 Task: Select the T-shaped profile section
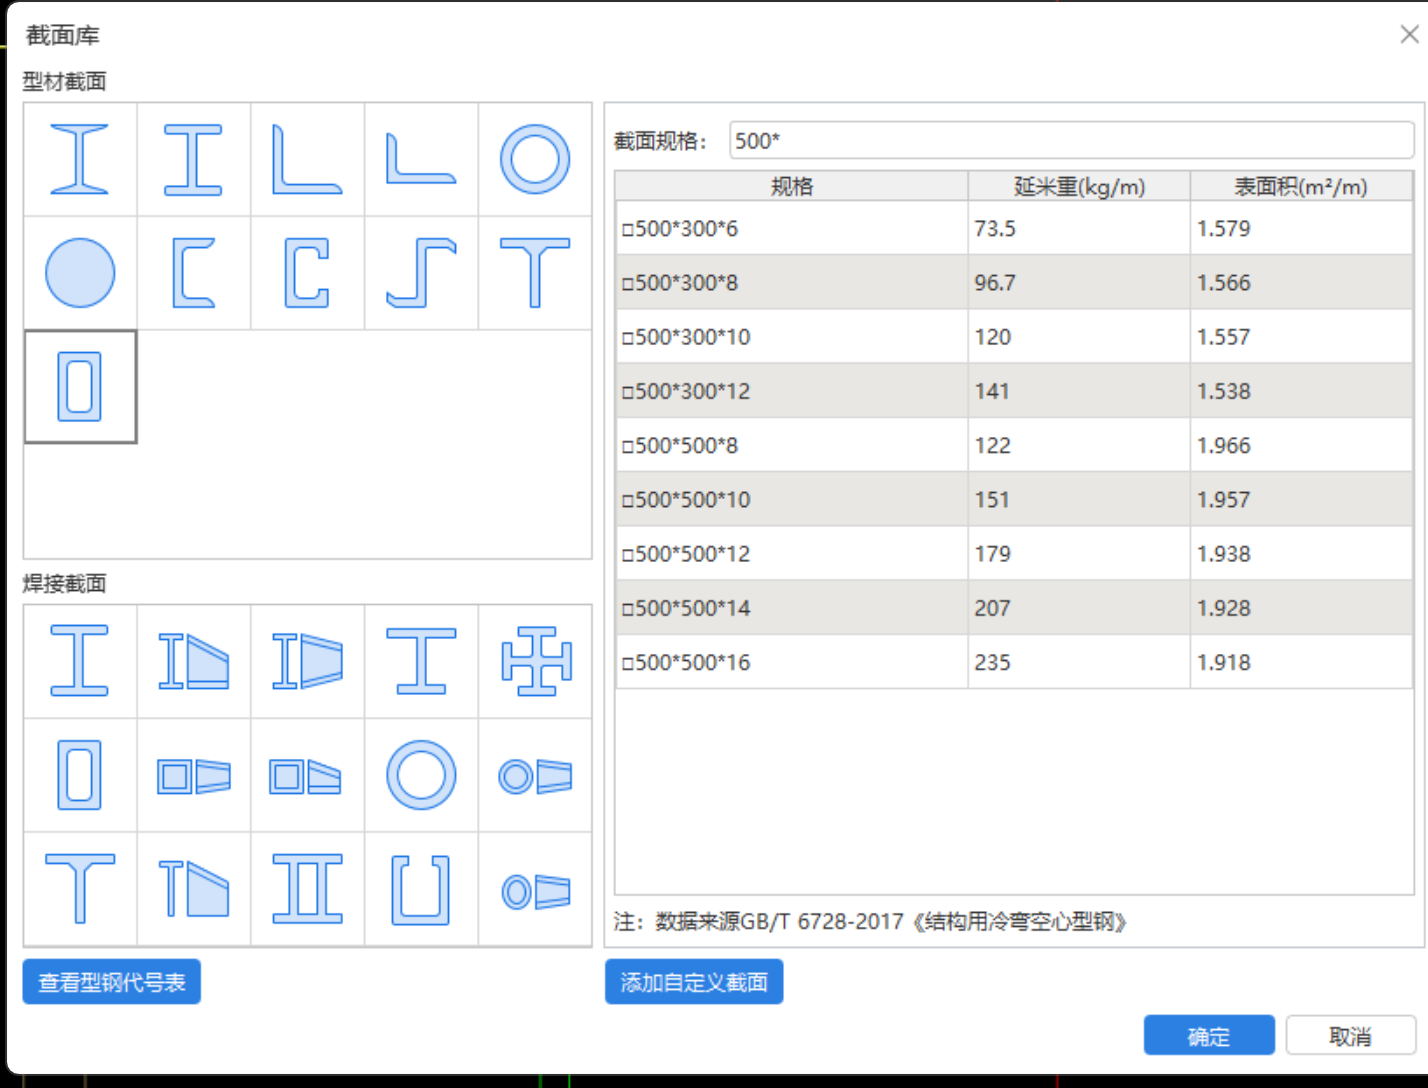point(535,273)
